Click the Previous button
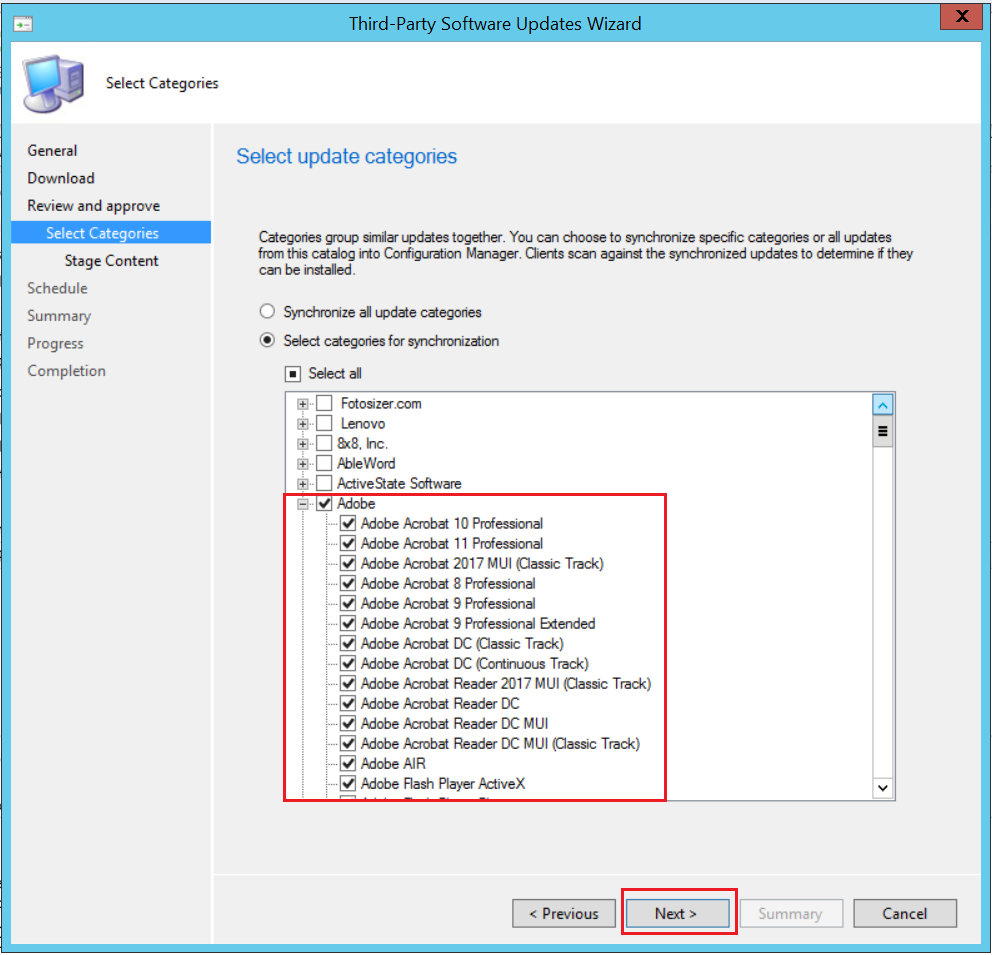Screen dimensions: 992x955 click(564, 914)
